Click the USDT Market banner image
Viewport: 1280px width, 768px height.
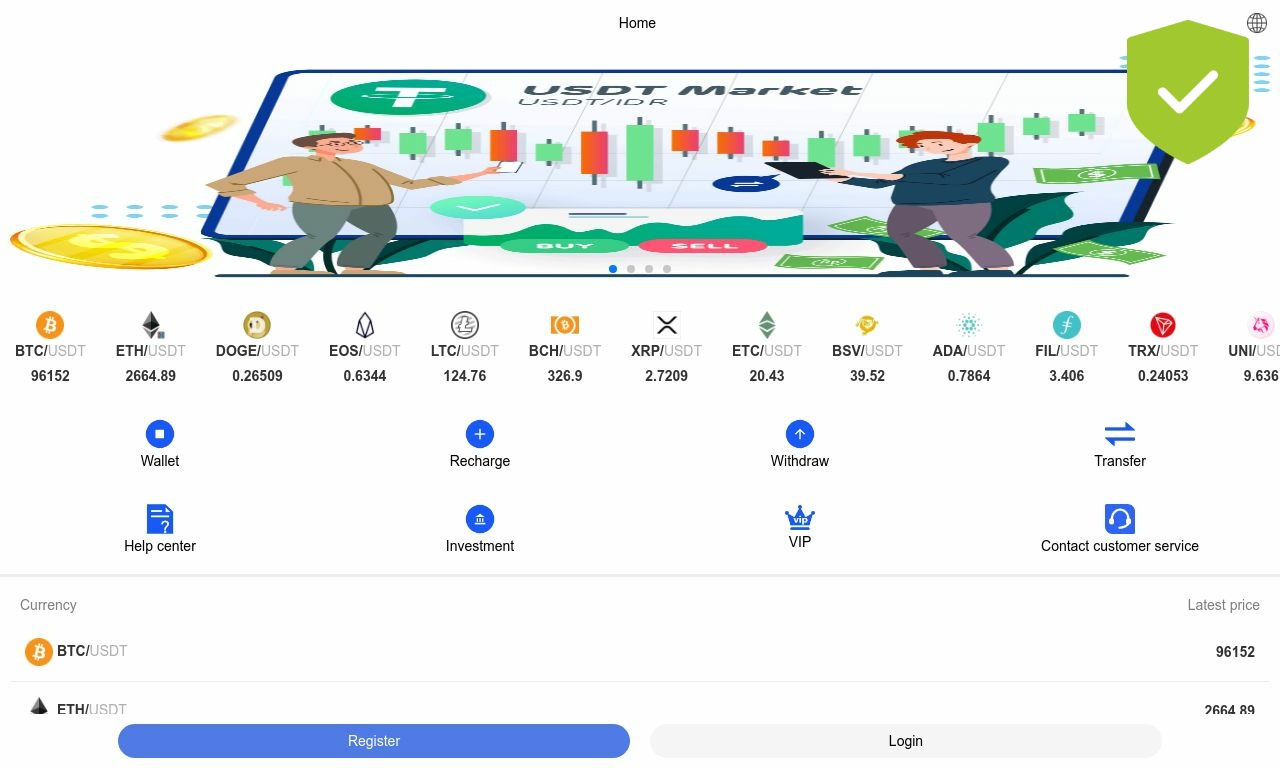point(640,165)
